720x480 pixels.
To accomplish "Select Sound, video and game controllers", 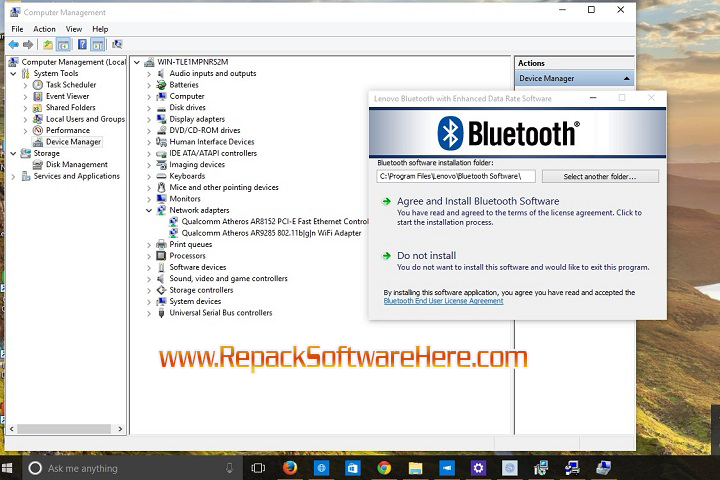I will click(228, 278).
